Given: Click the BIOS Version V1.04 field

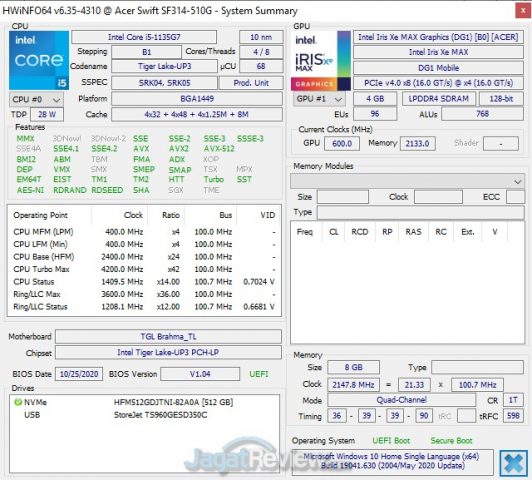Looking at the screenshot, I should pos(200,374).
